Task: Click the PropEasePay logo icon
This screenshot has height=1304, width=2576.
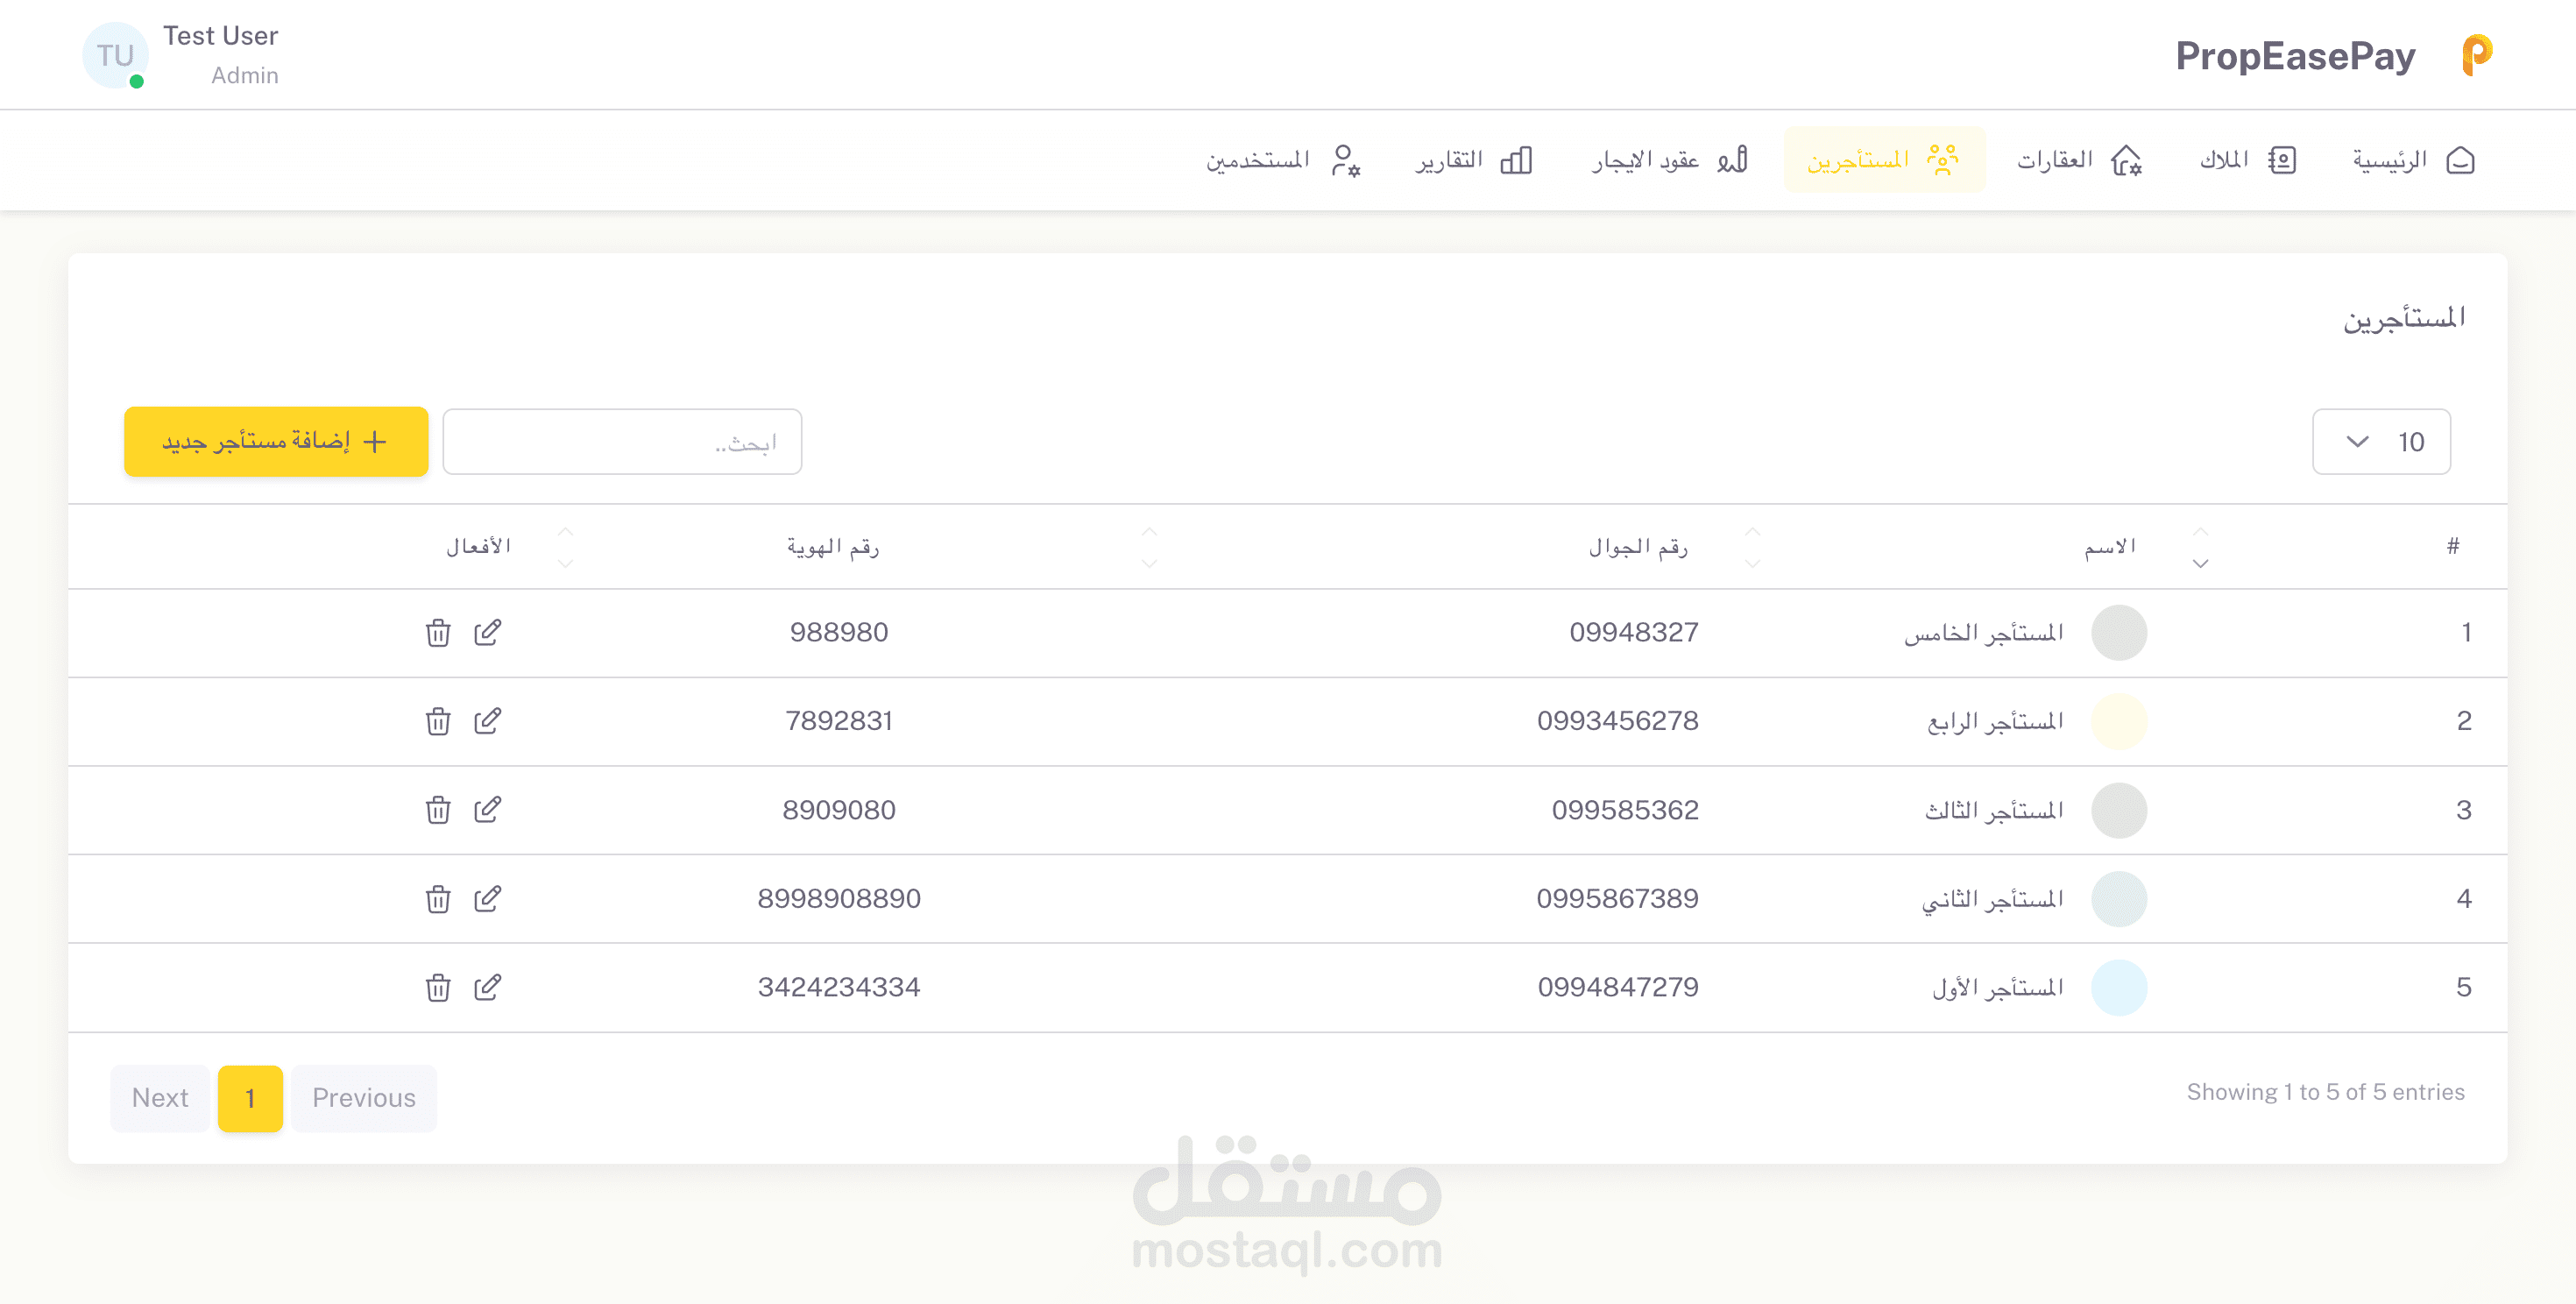Action: click(x=2476, y=55)
